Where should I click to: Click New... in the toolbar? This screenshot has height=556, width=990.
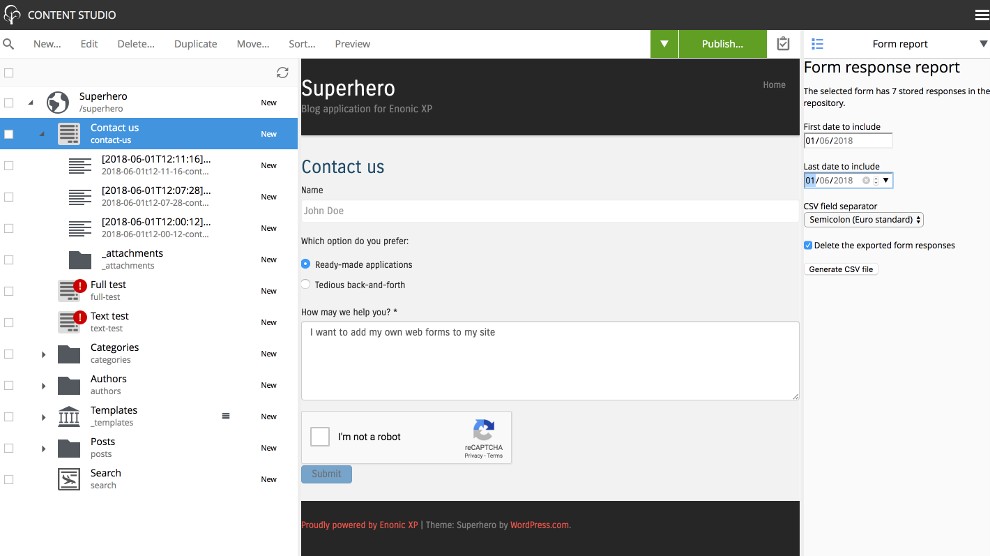(x=47, y=44)
